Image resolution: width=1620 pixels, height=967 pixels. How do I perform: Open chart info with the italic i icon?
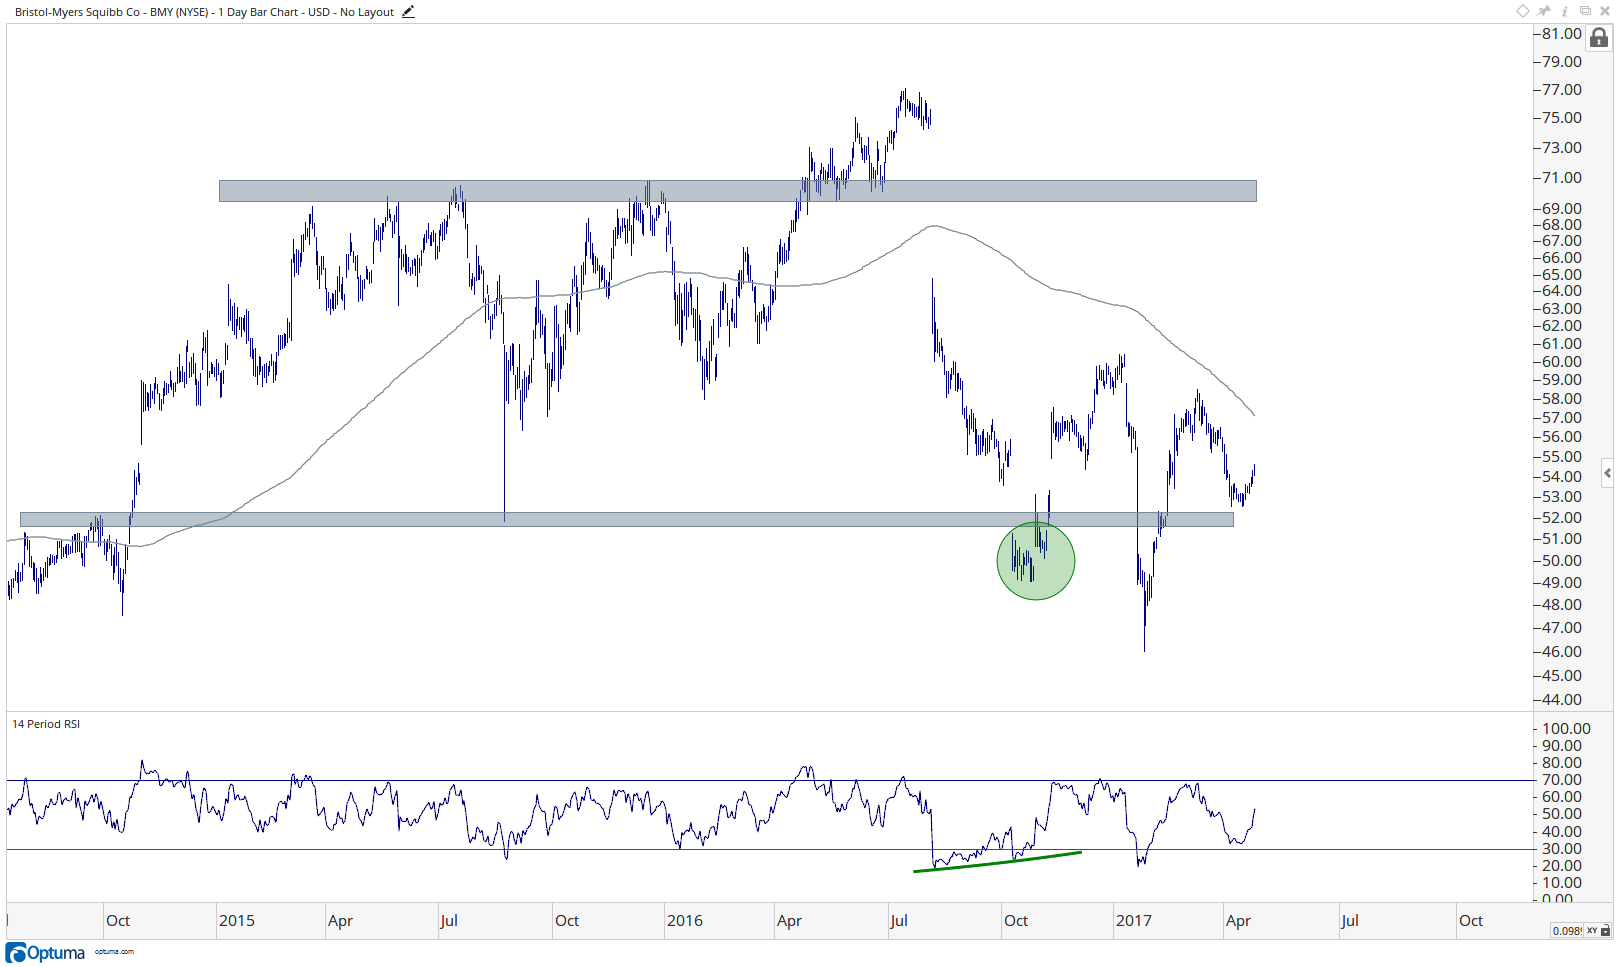coord(1565,11)
